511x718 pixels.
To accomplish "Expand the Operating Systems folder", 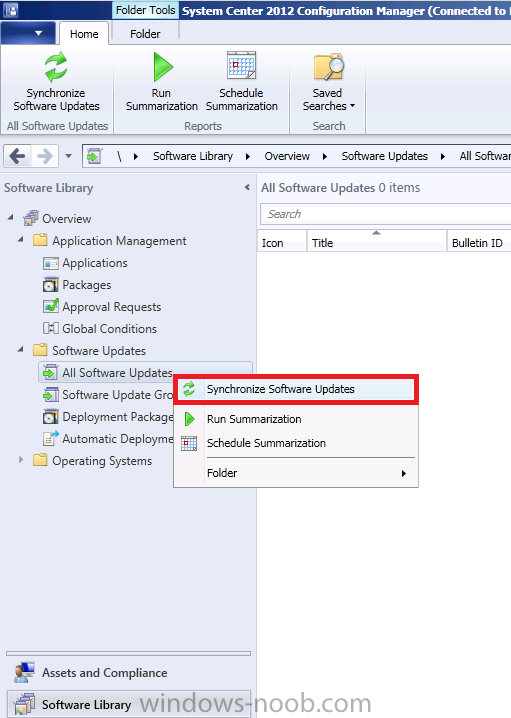I will point(21,460).
